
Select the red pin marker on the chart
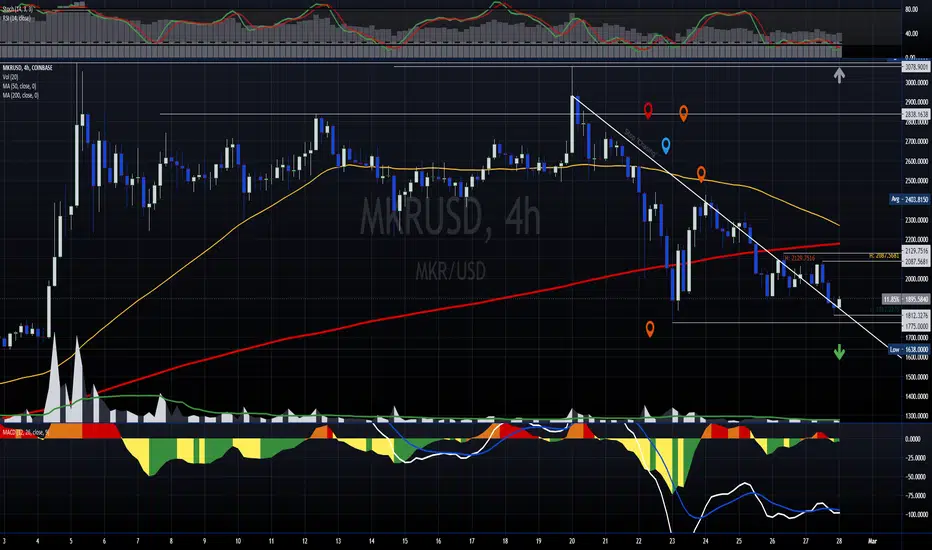point(648,110)
